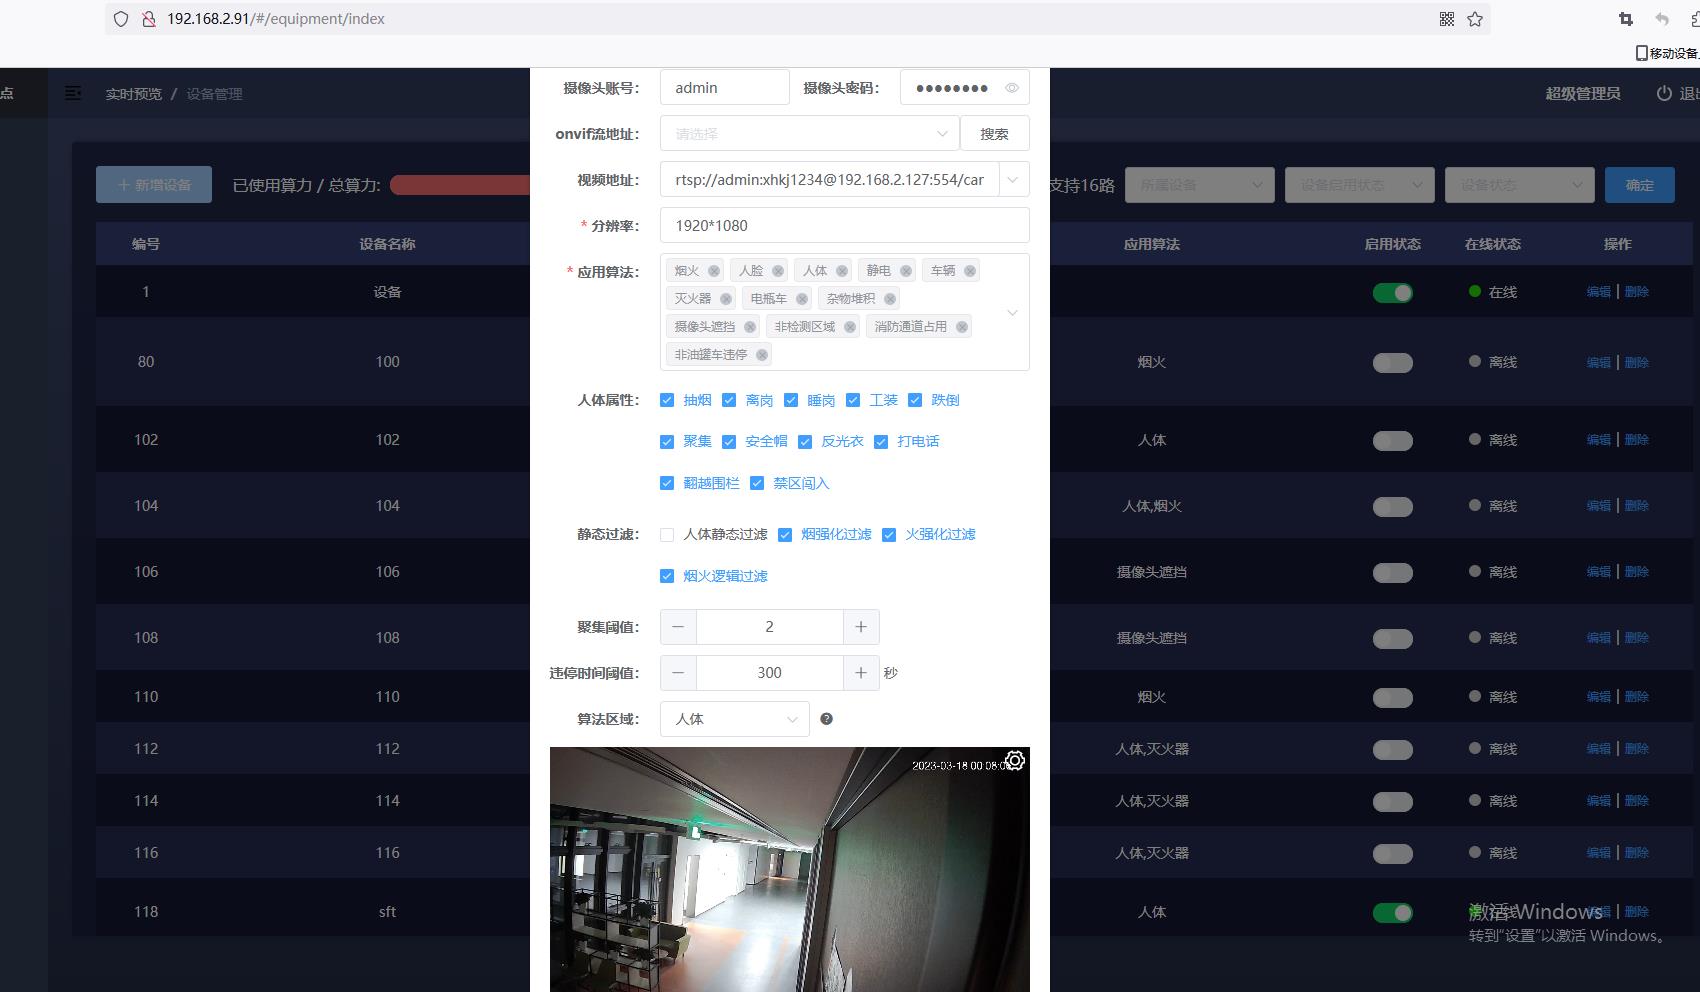Click the browser bookmark star icon
The image size is (1700, 992).
pyautogui.click(x=1475, y=19)
